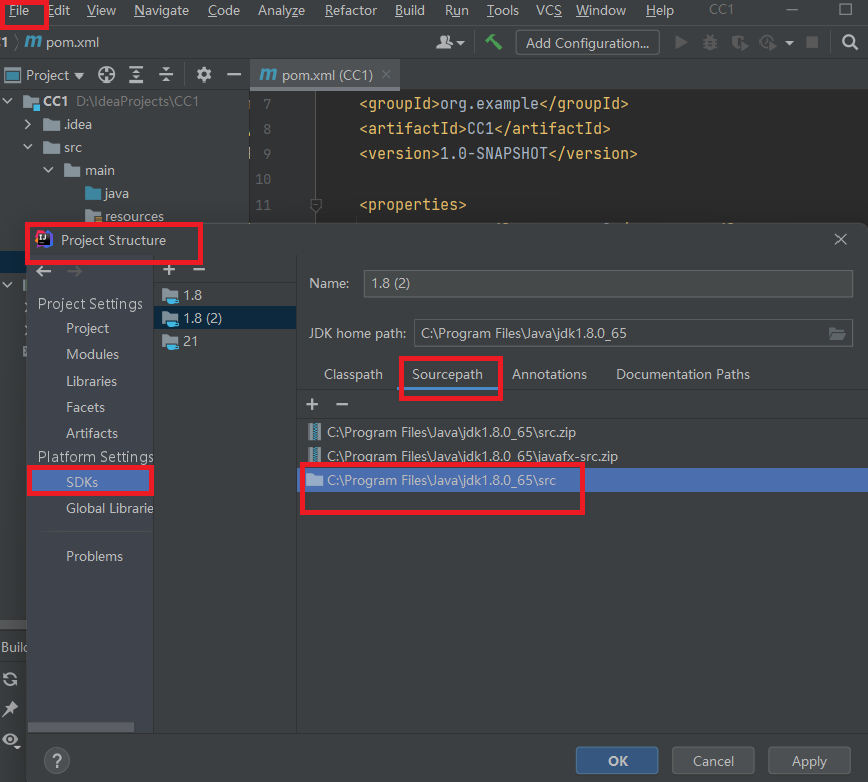This screenshot has height=782, width=868.
Task: Open the Refactor menu
Action: click(350, 11)
